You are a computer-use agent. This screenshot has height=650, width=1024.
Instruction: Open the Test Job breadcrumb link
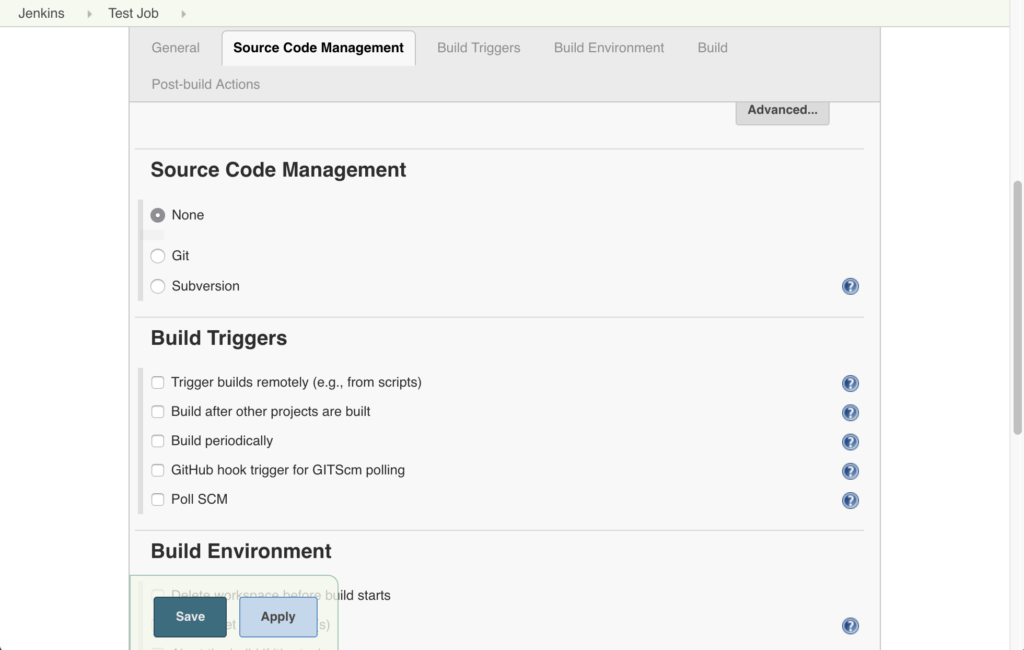(x=133, y=13)
